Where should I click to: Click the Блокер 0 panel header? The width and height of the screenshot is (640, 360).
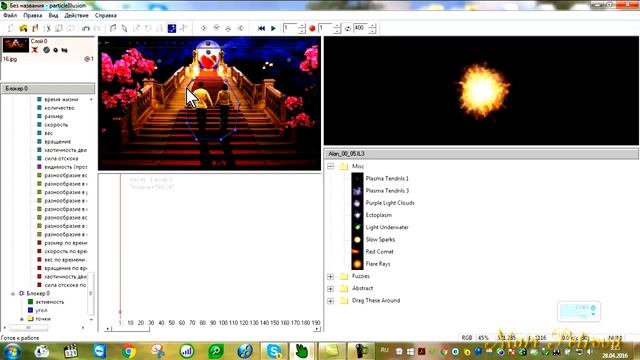pyautogui.click(x=48, y=89)
